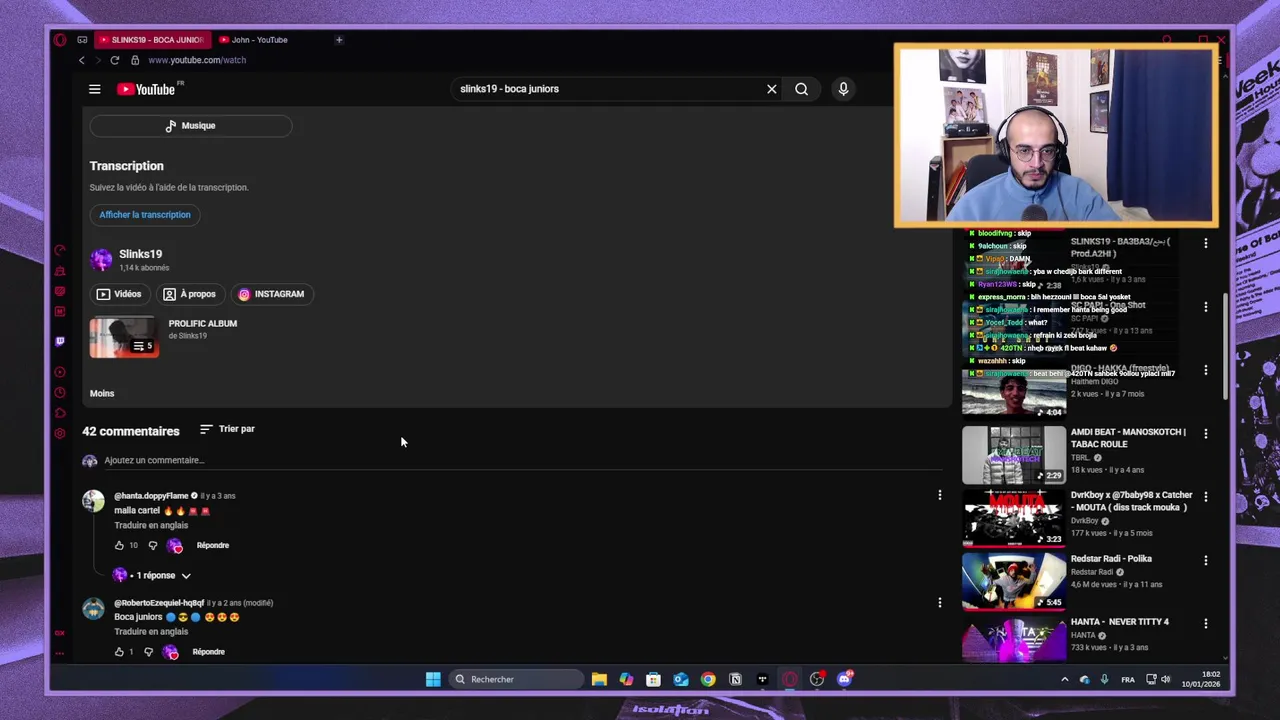Screen dimensions: 1280x720
Task: Translate the Boca juniors comment
Action: [151, 632]
